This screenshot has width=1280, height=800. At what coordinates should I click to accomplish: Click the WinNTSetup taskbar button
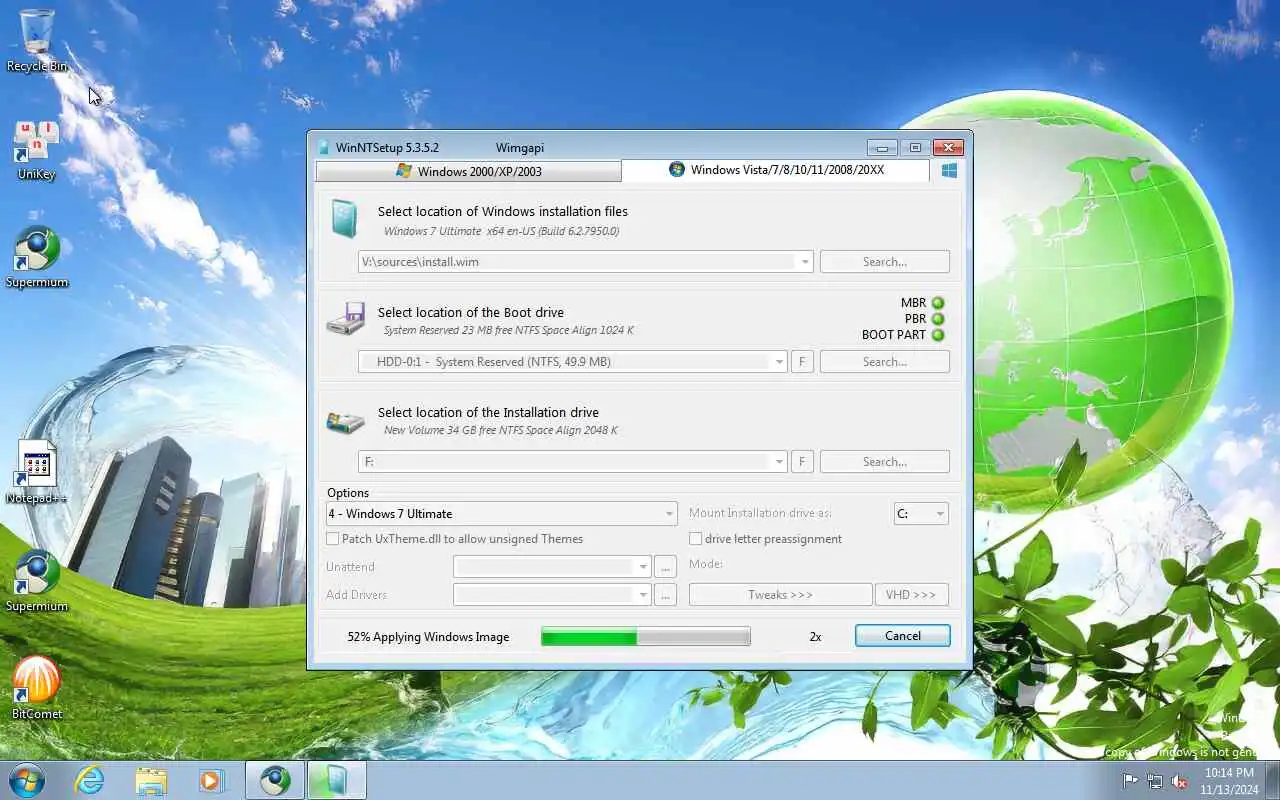pos(337,780)
